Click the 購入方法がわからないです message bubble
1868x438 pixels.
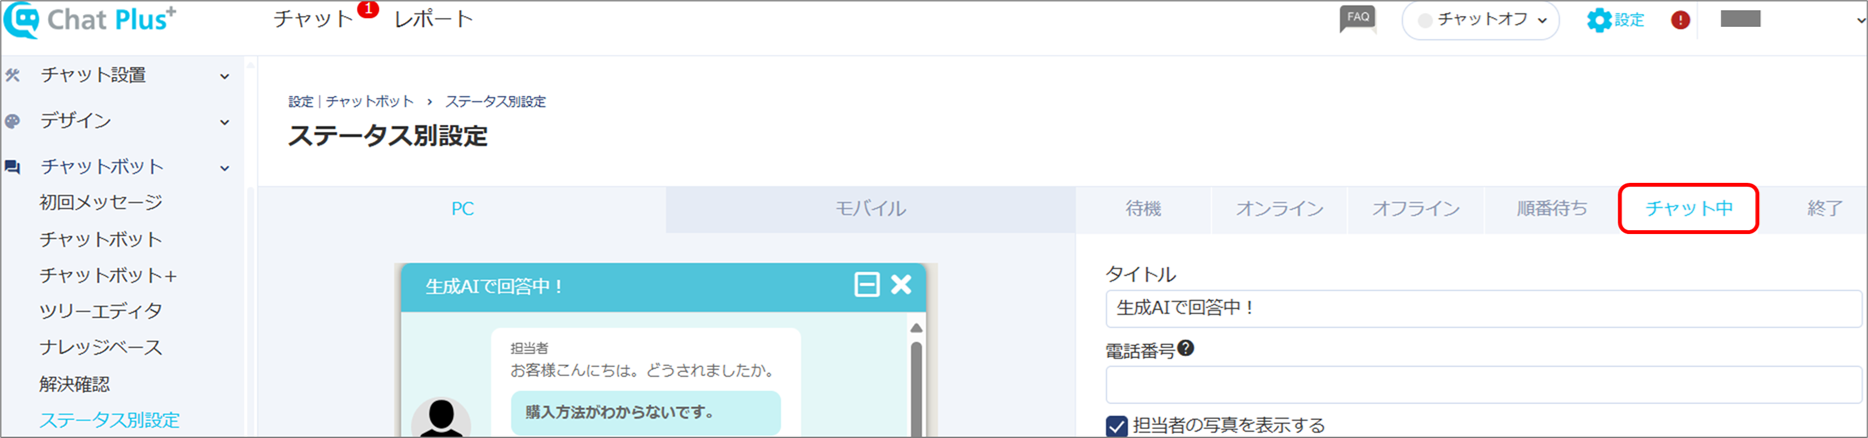point(646,413)
